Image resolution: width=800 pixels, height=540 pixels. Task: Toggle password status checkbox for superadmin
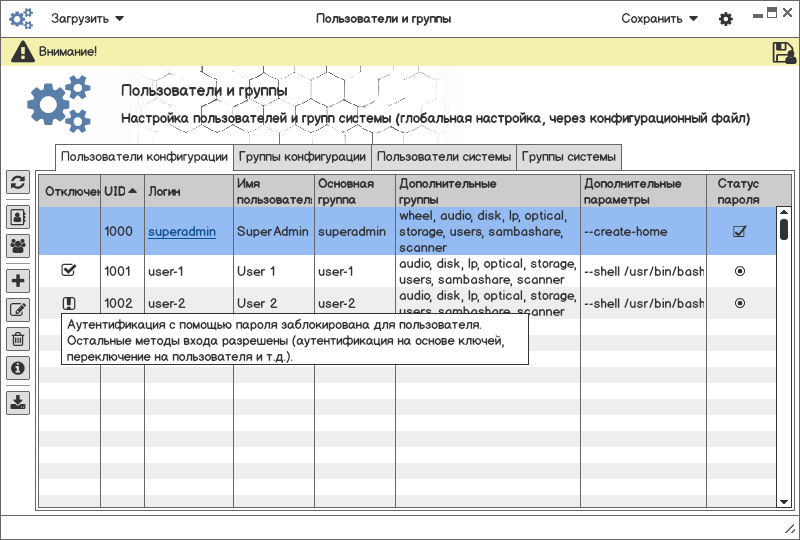click(740, 232)
